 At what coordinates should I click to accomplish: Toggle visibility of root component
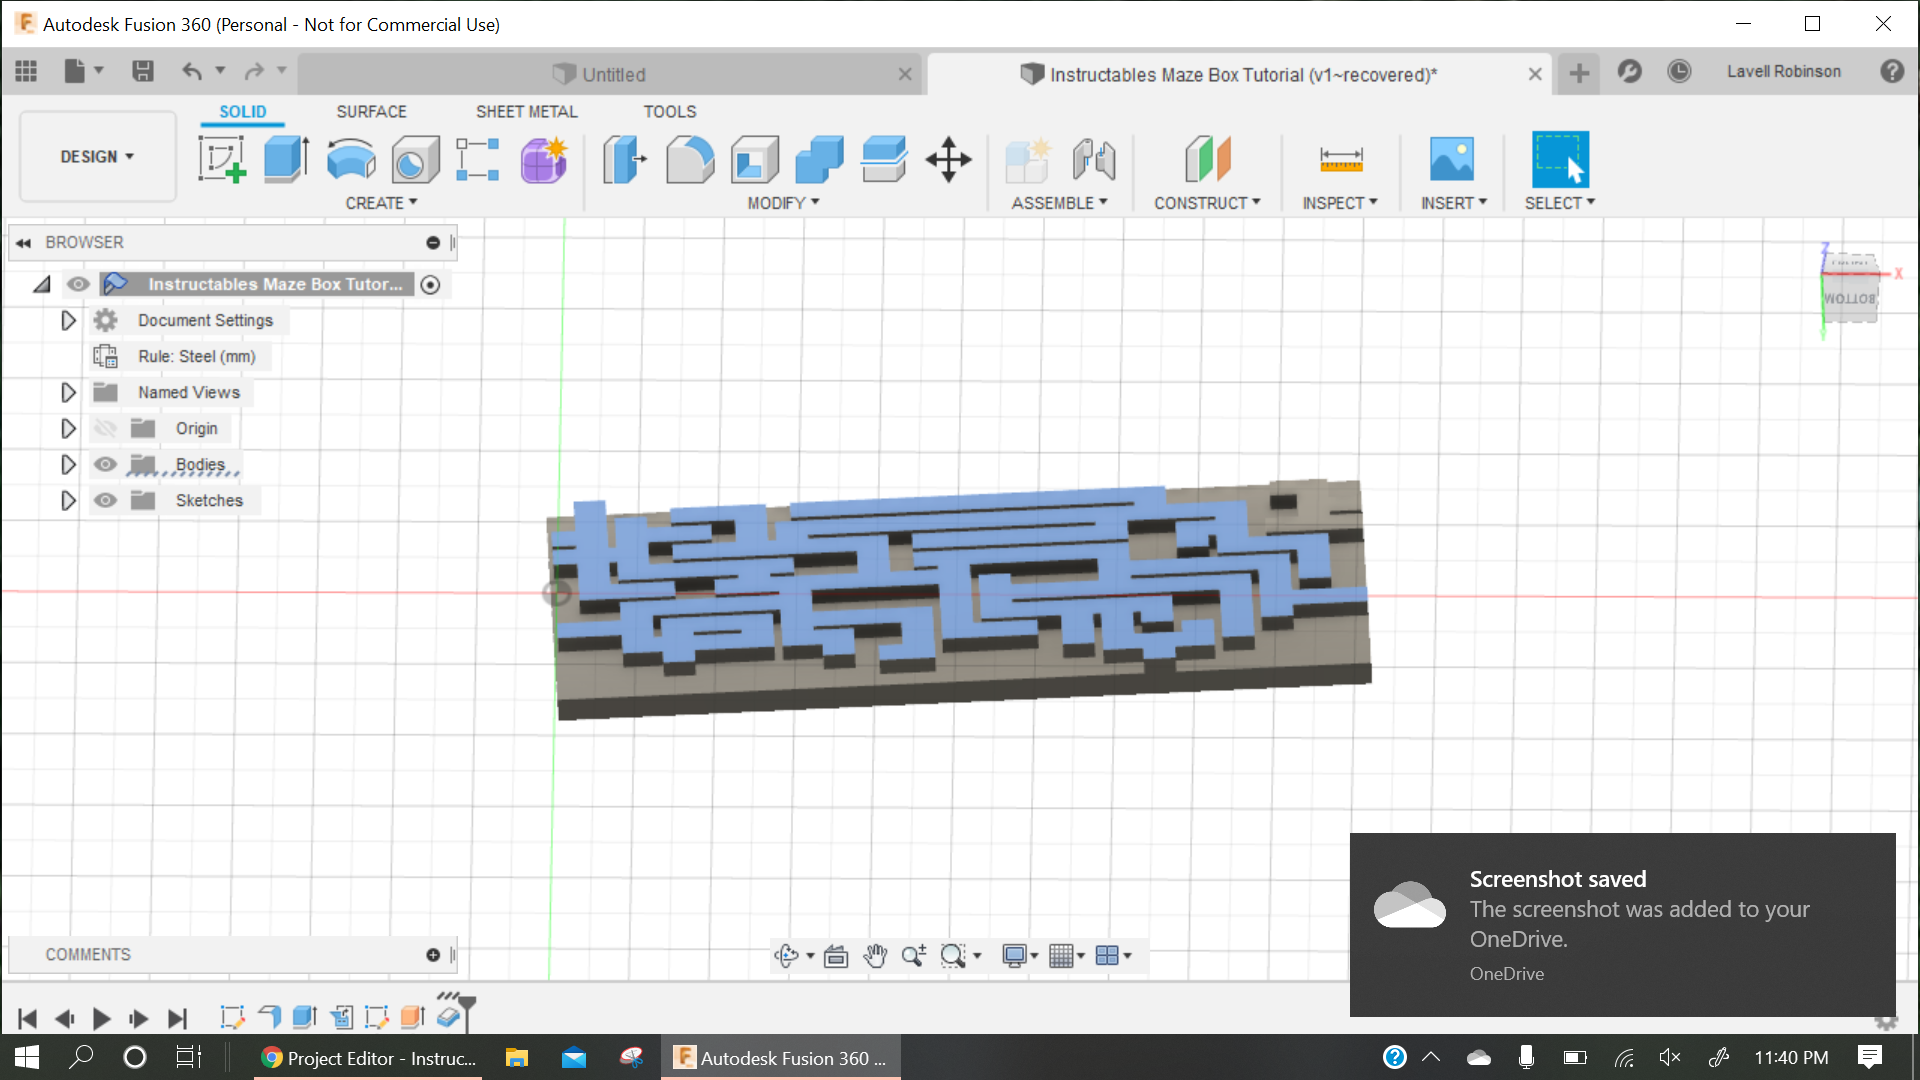pos(78,285)
